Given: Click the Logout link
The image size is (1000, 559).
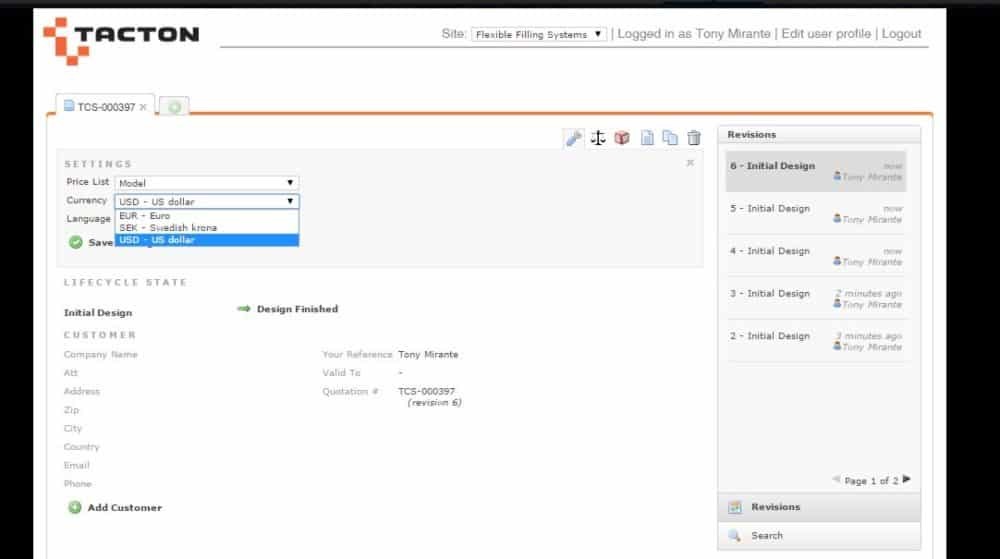Looking at the screenshot, I should 901,34.
